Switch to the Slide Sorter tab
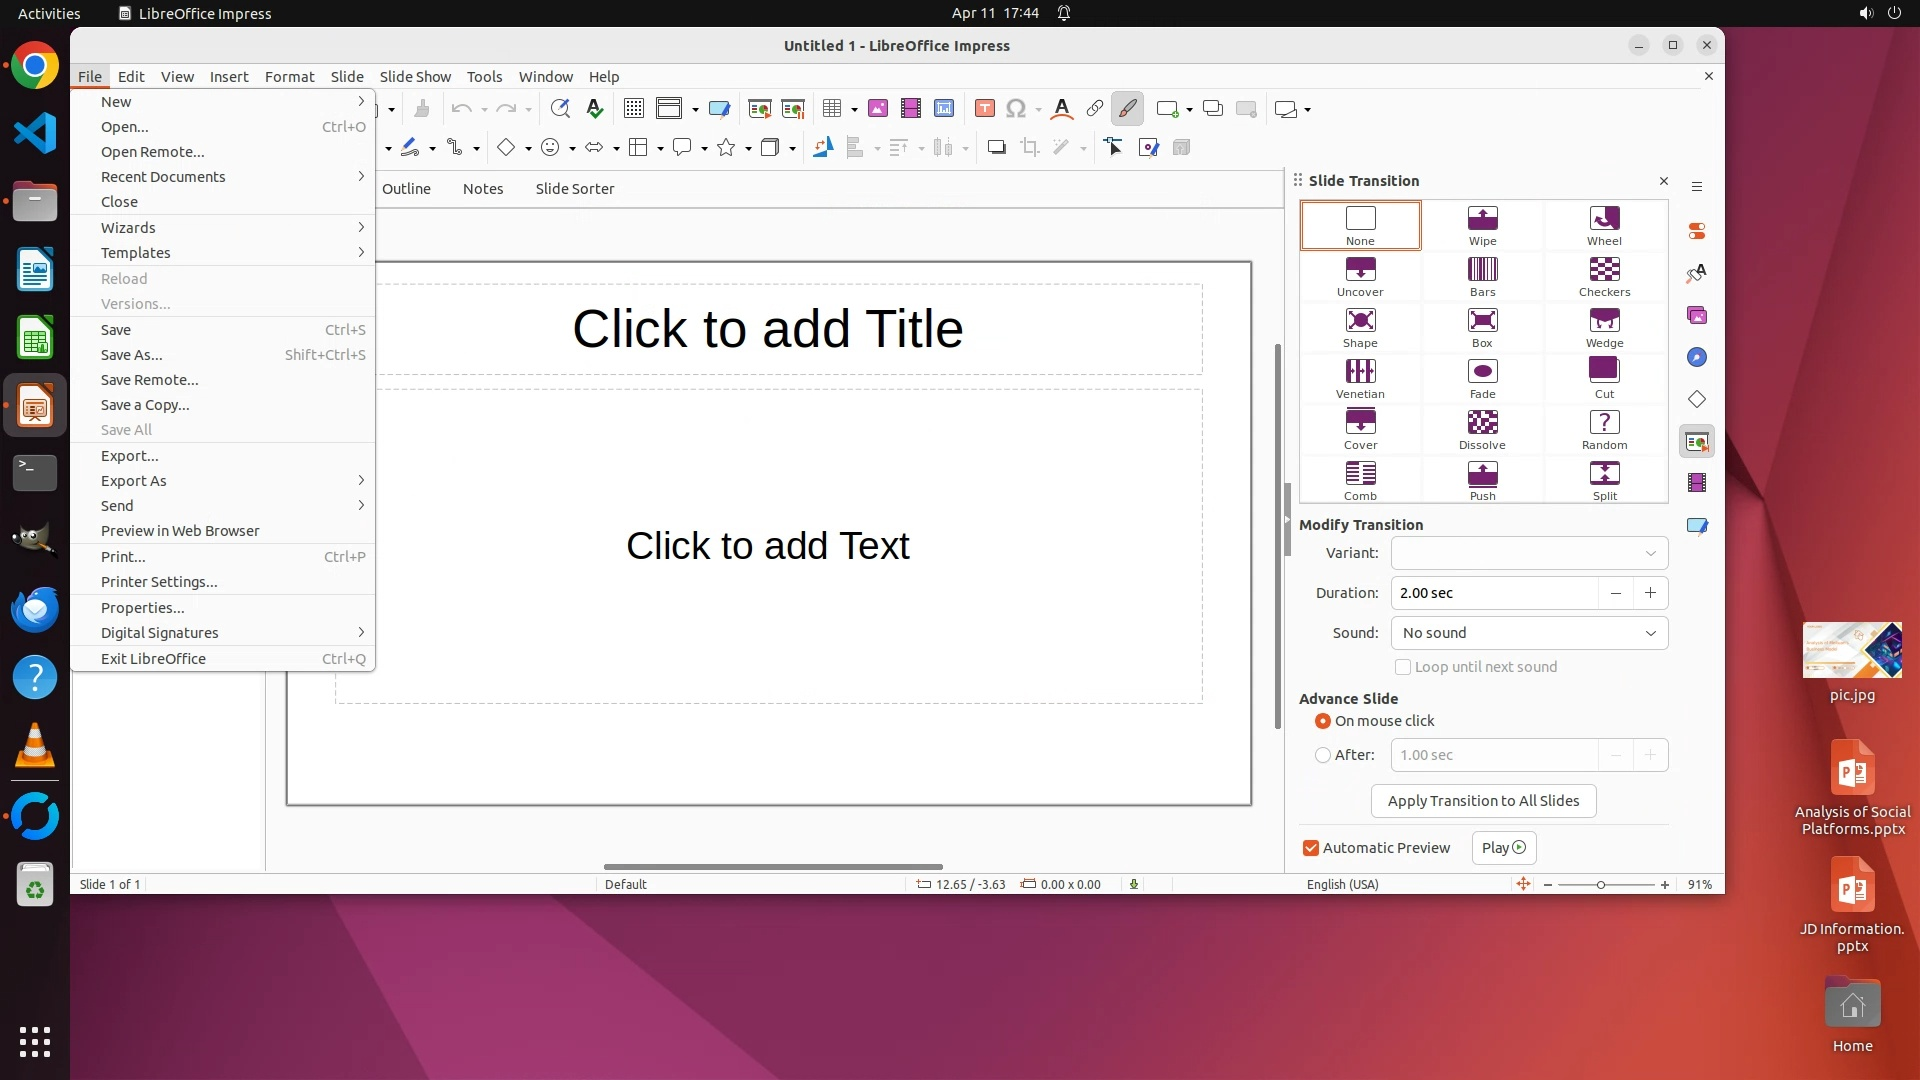The image size is (1920, 1080). click(574, 189)
